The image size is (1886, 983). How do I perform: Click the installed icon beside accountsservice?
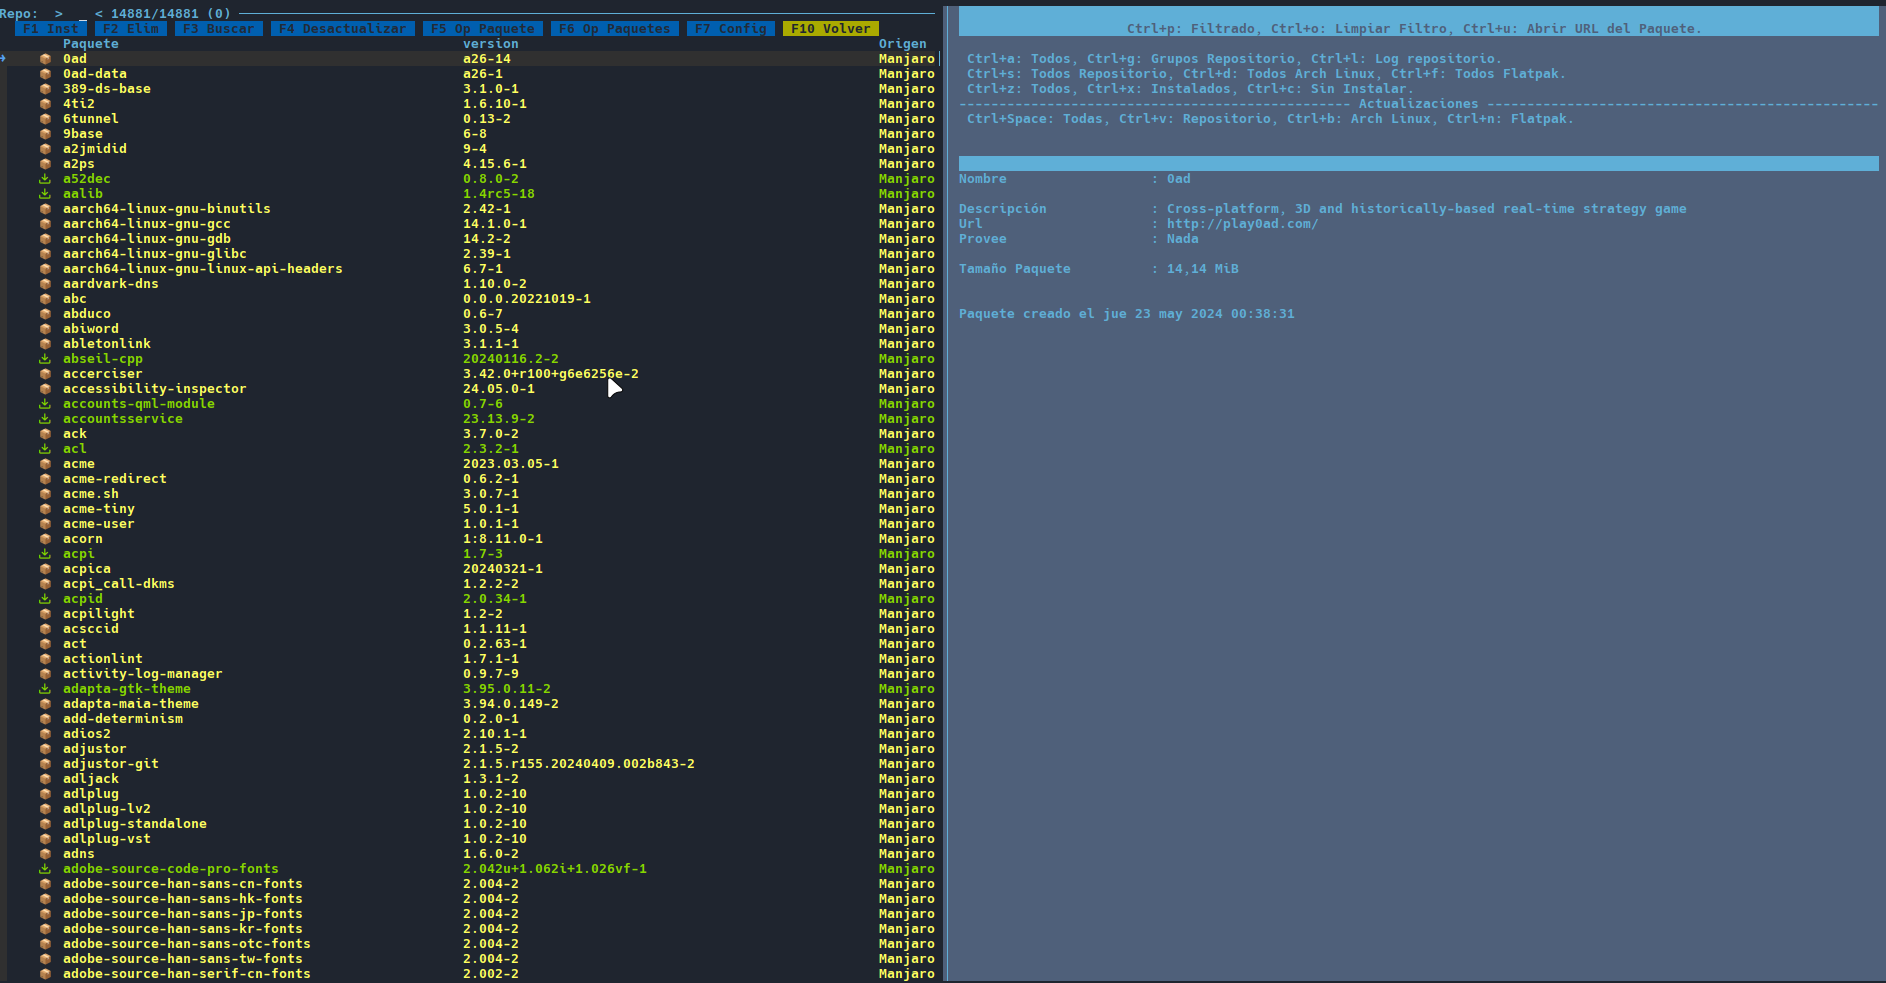tap(45, 419)
